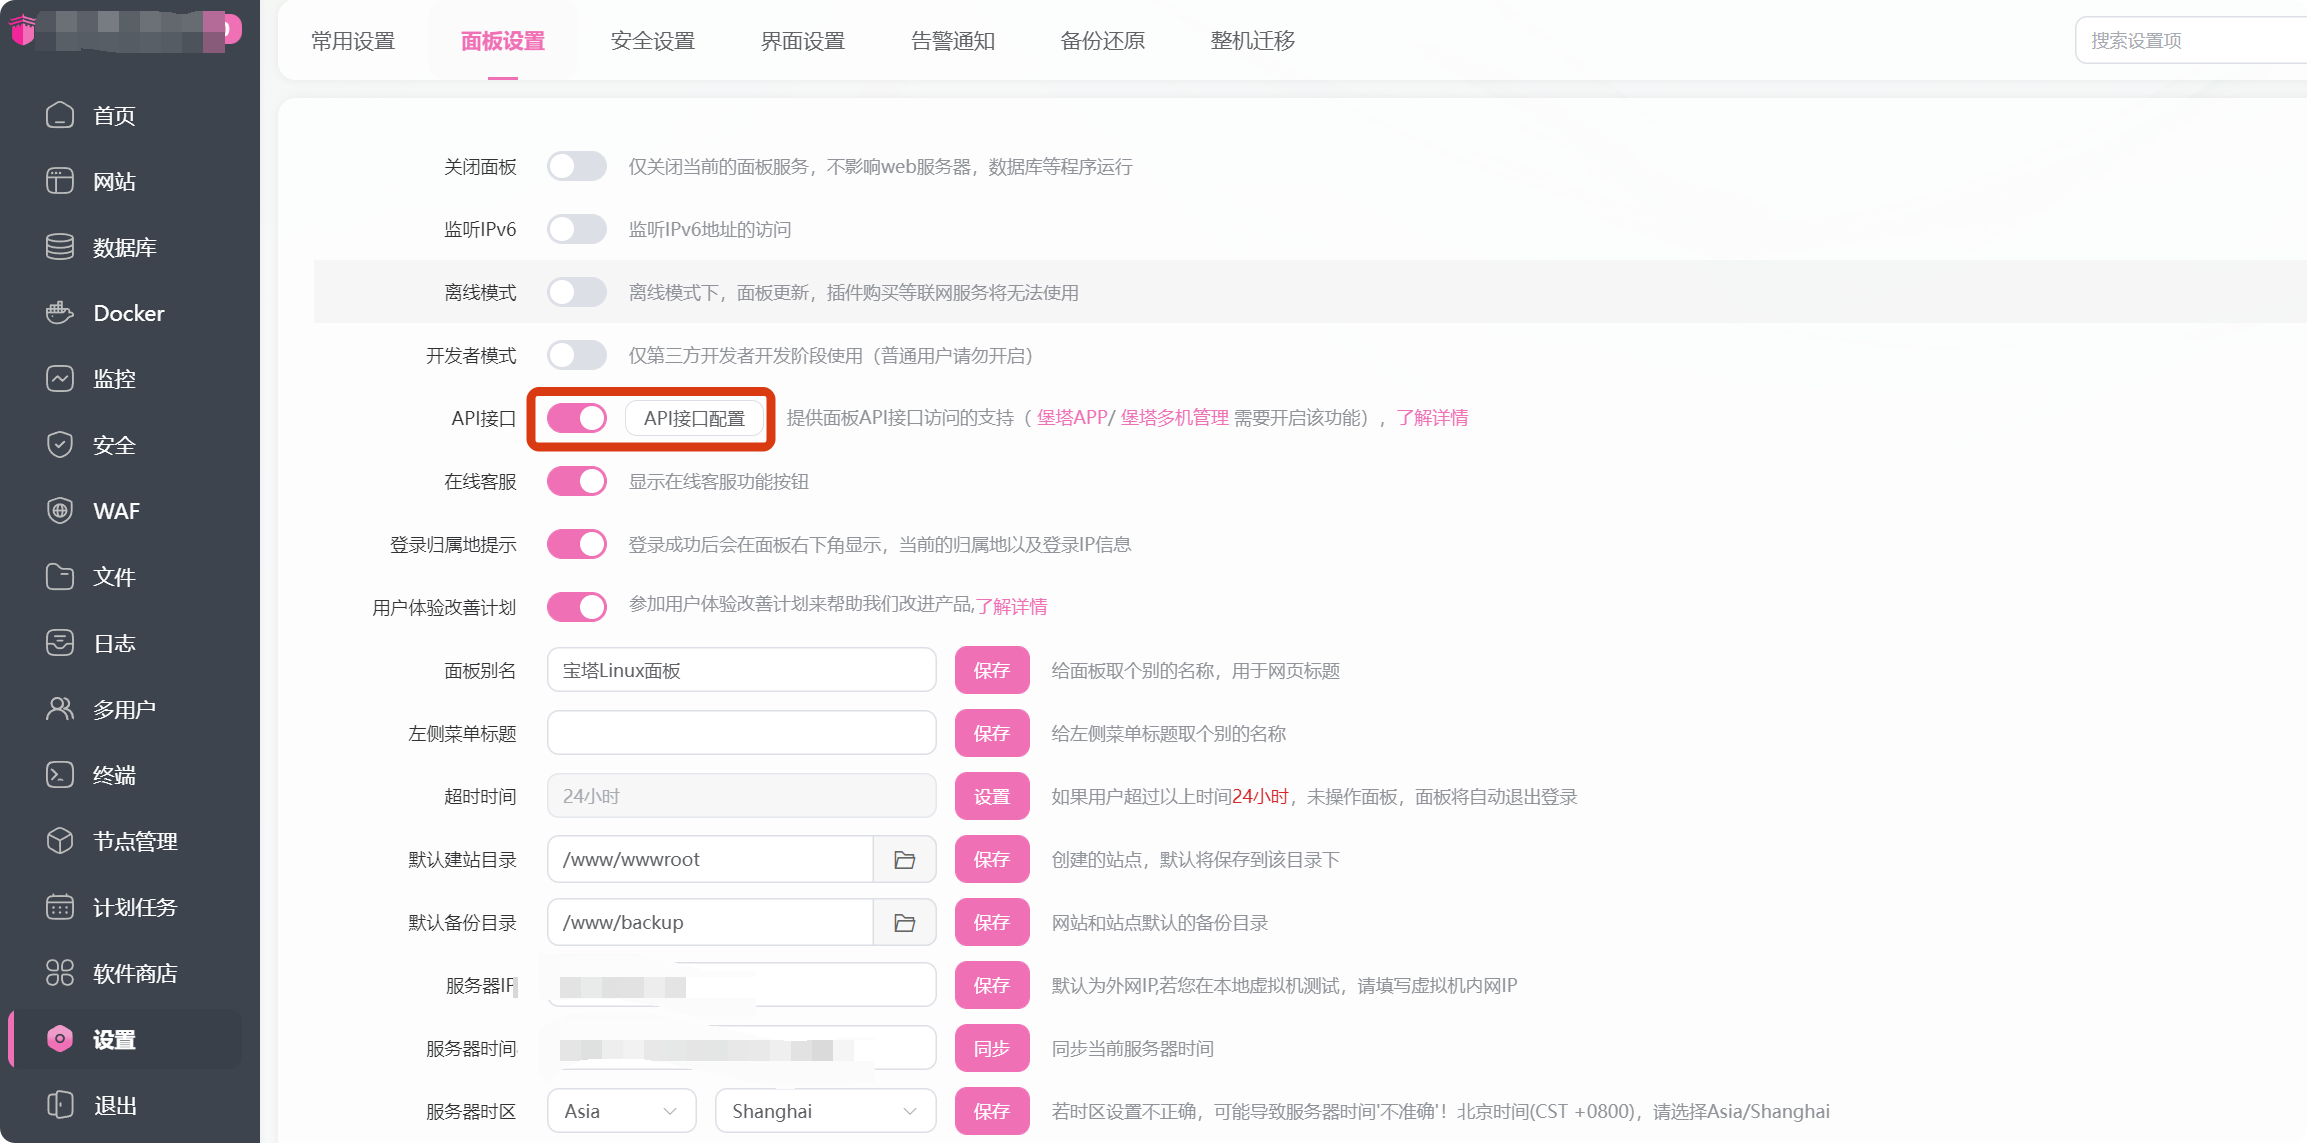Browse folder for default site directory
This screenshot has width=2307, height=1143.
[904, 860]
